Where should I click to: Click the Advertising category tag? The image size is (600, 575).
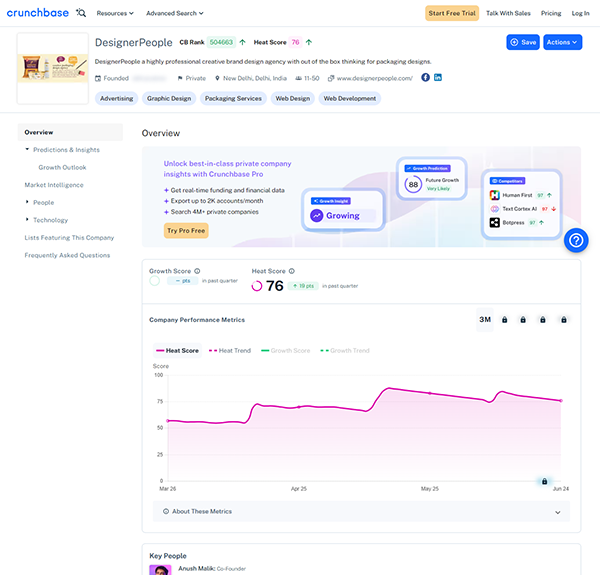117,98
